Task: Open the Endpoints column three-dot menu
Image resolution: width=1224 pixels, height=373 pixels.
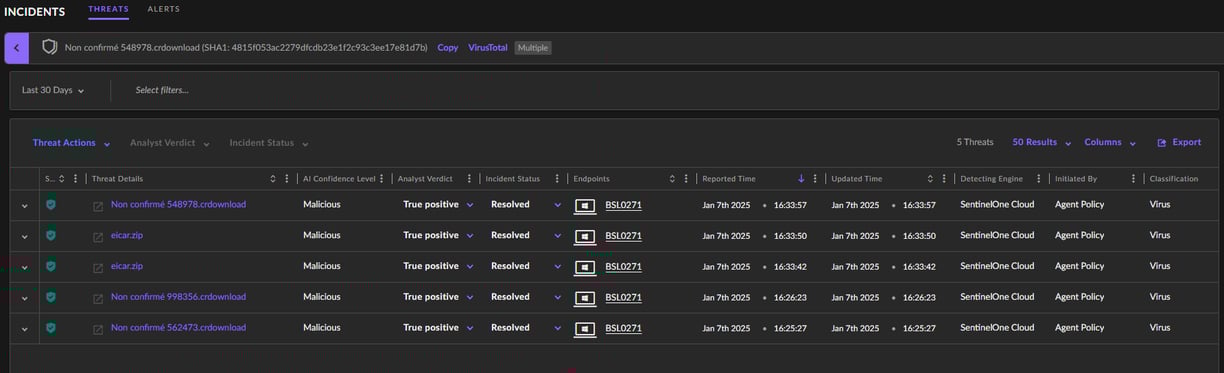Action: (686, 179)
